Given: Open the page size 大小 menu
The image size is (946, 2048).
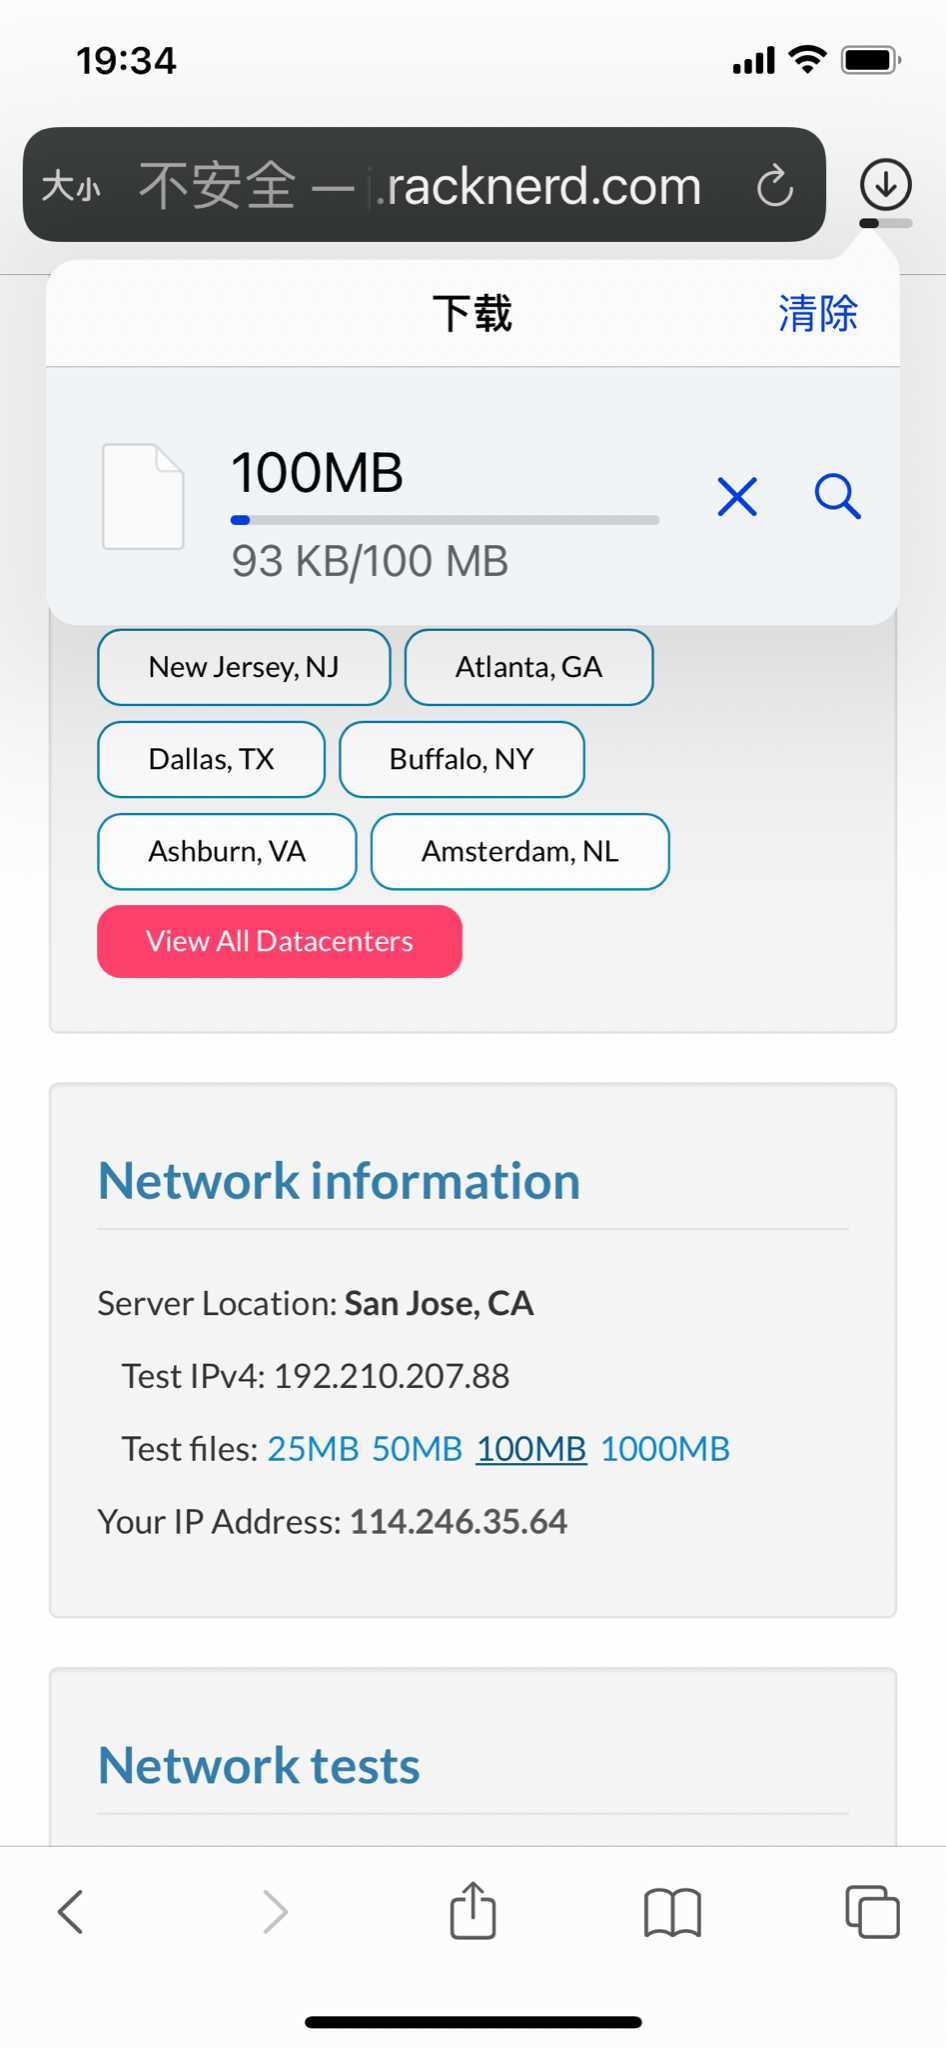Looking at the screenshot, I should pyautogui.click(x=71, y=187).
